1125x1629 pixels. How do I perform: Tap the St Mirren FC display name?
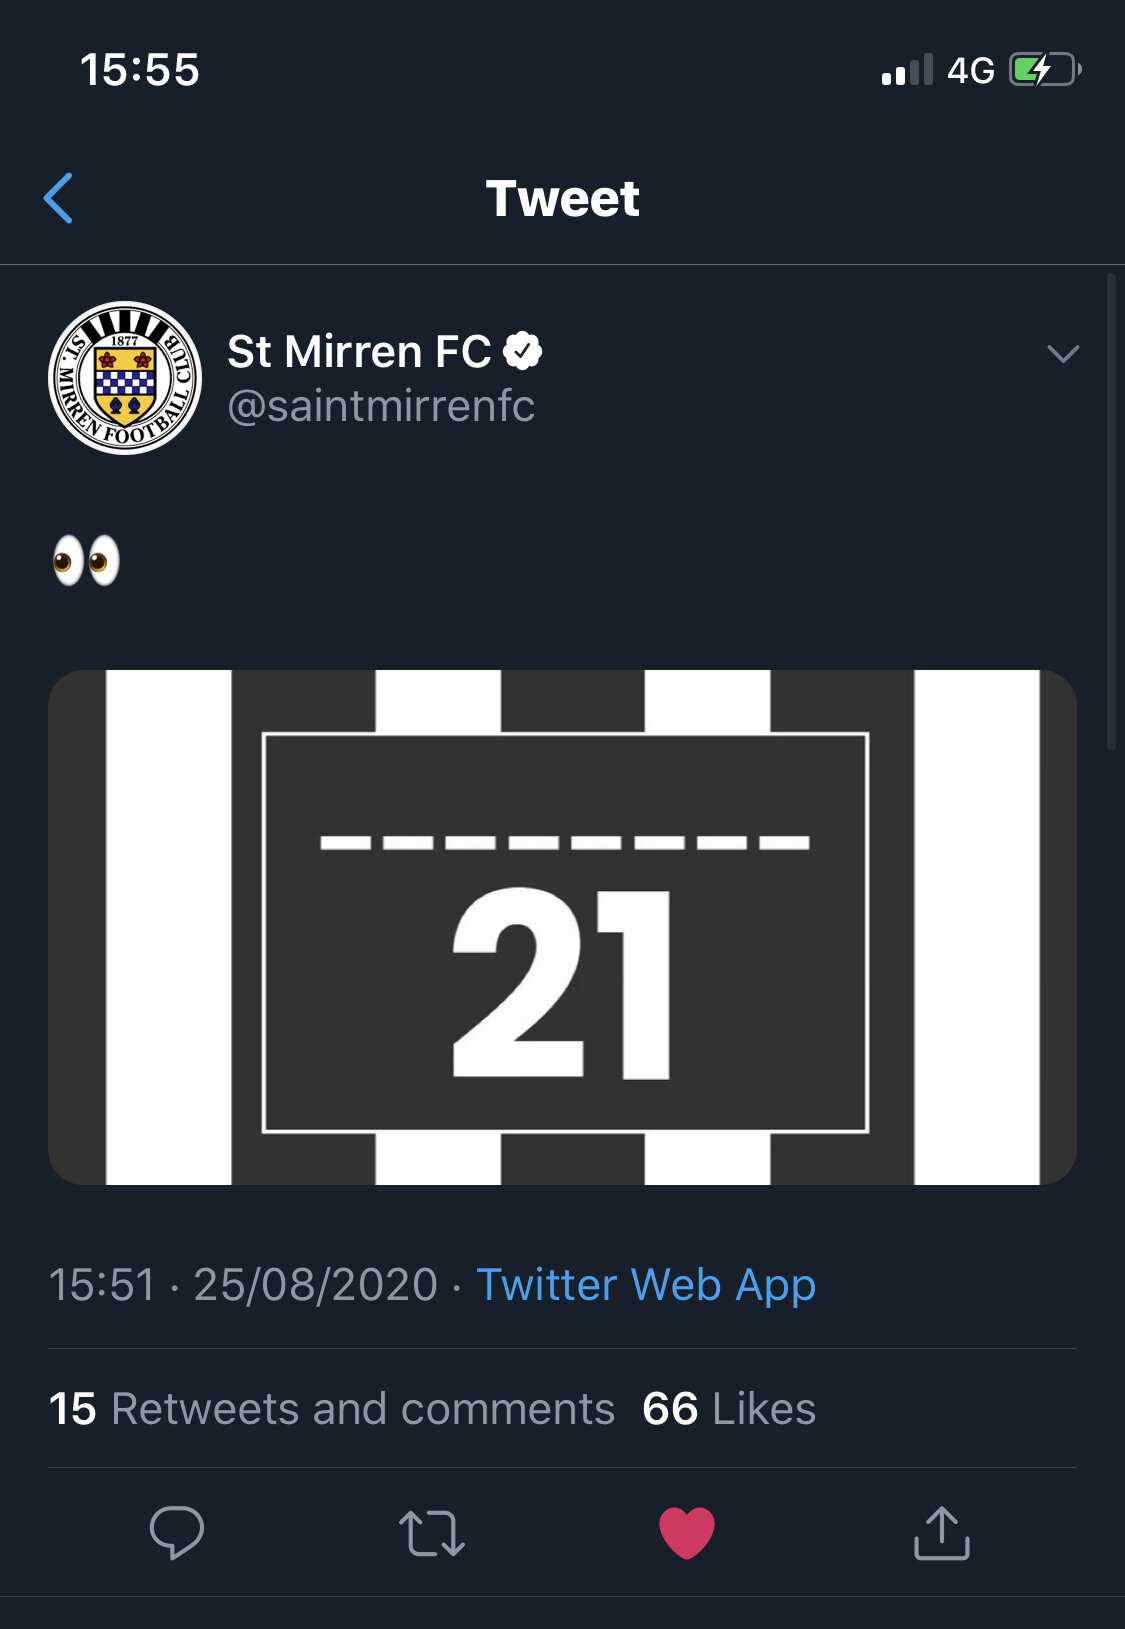coord(359,351)
